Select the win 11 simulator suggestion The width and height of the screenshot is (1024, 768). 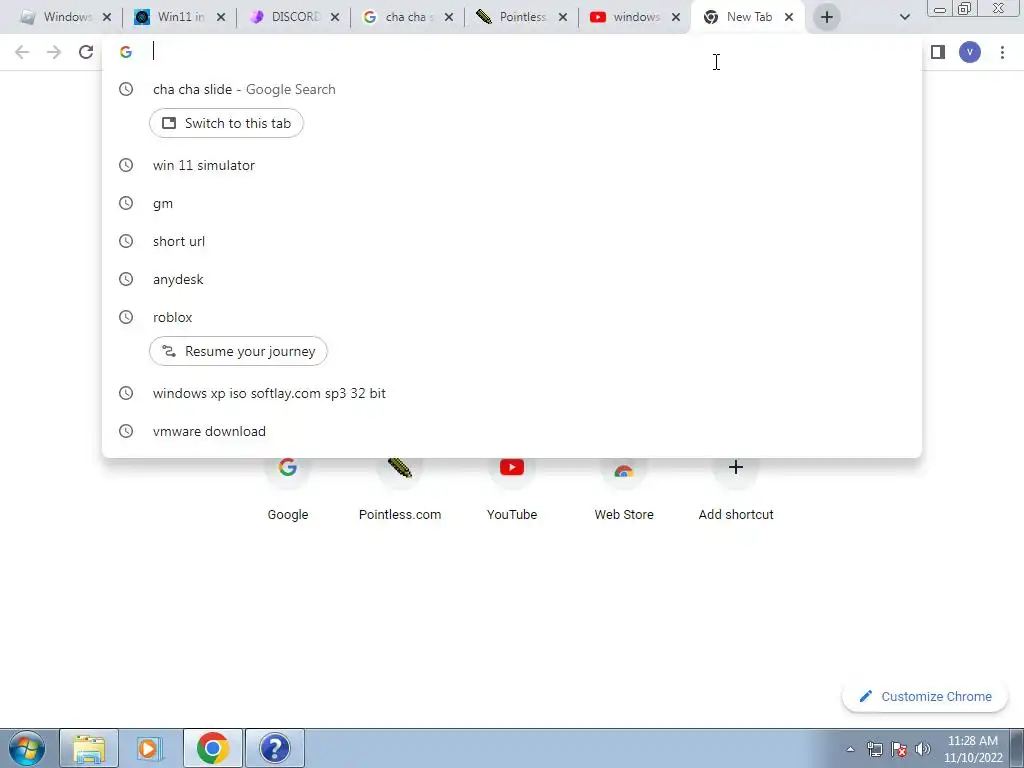[512, 165]
